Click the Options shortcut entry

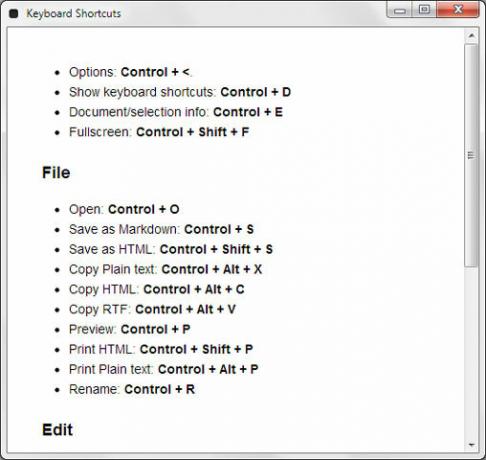click(130, 72)
